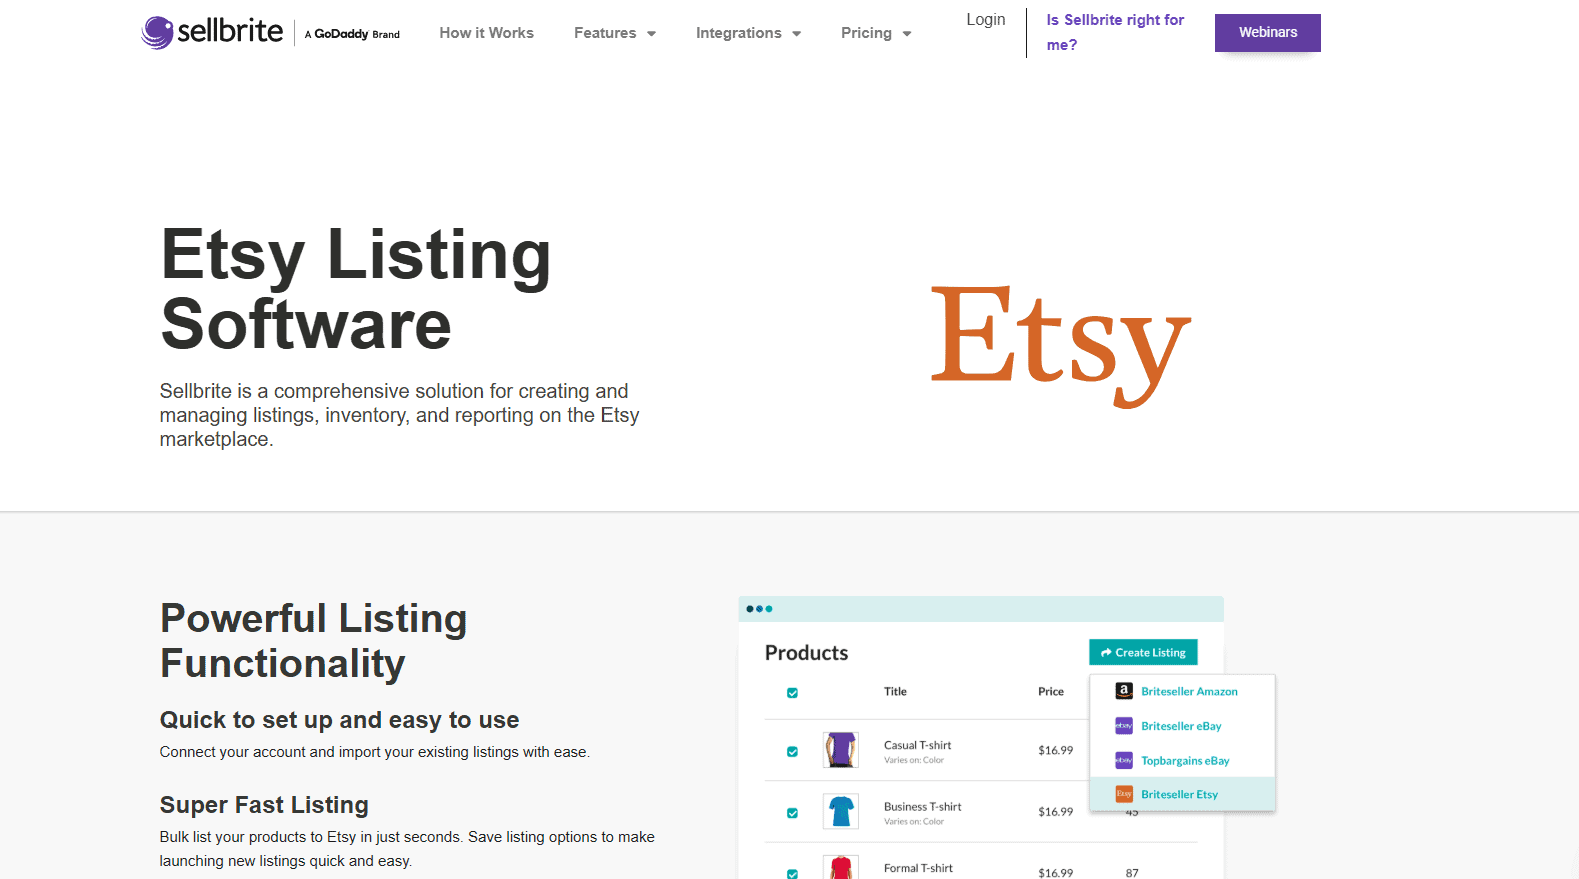This screenshot has width=1579, height=879.
Task: Open the Pricing dropdown menu
Action: [x=876, y=33]
